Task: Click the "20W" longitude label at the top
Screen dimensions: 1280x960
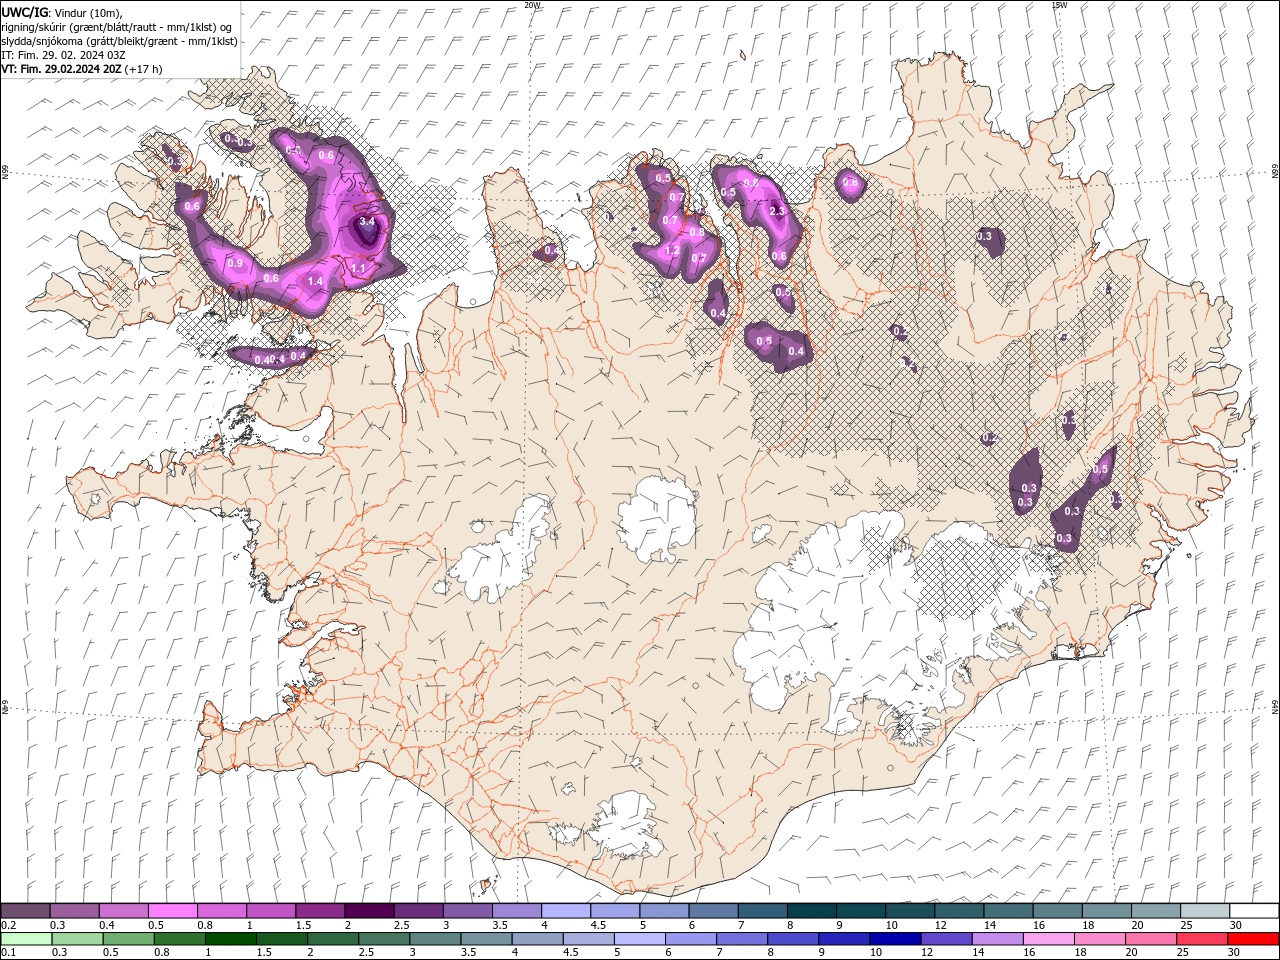Action: (x=532, y=5)
